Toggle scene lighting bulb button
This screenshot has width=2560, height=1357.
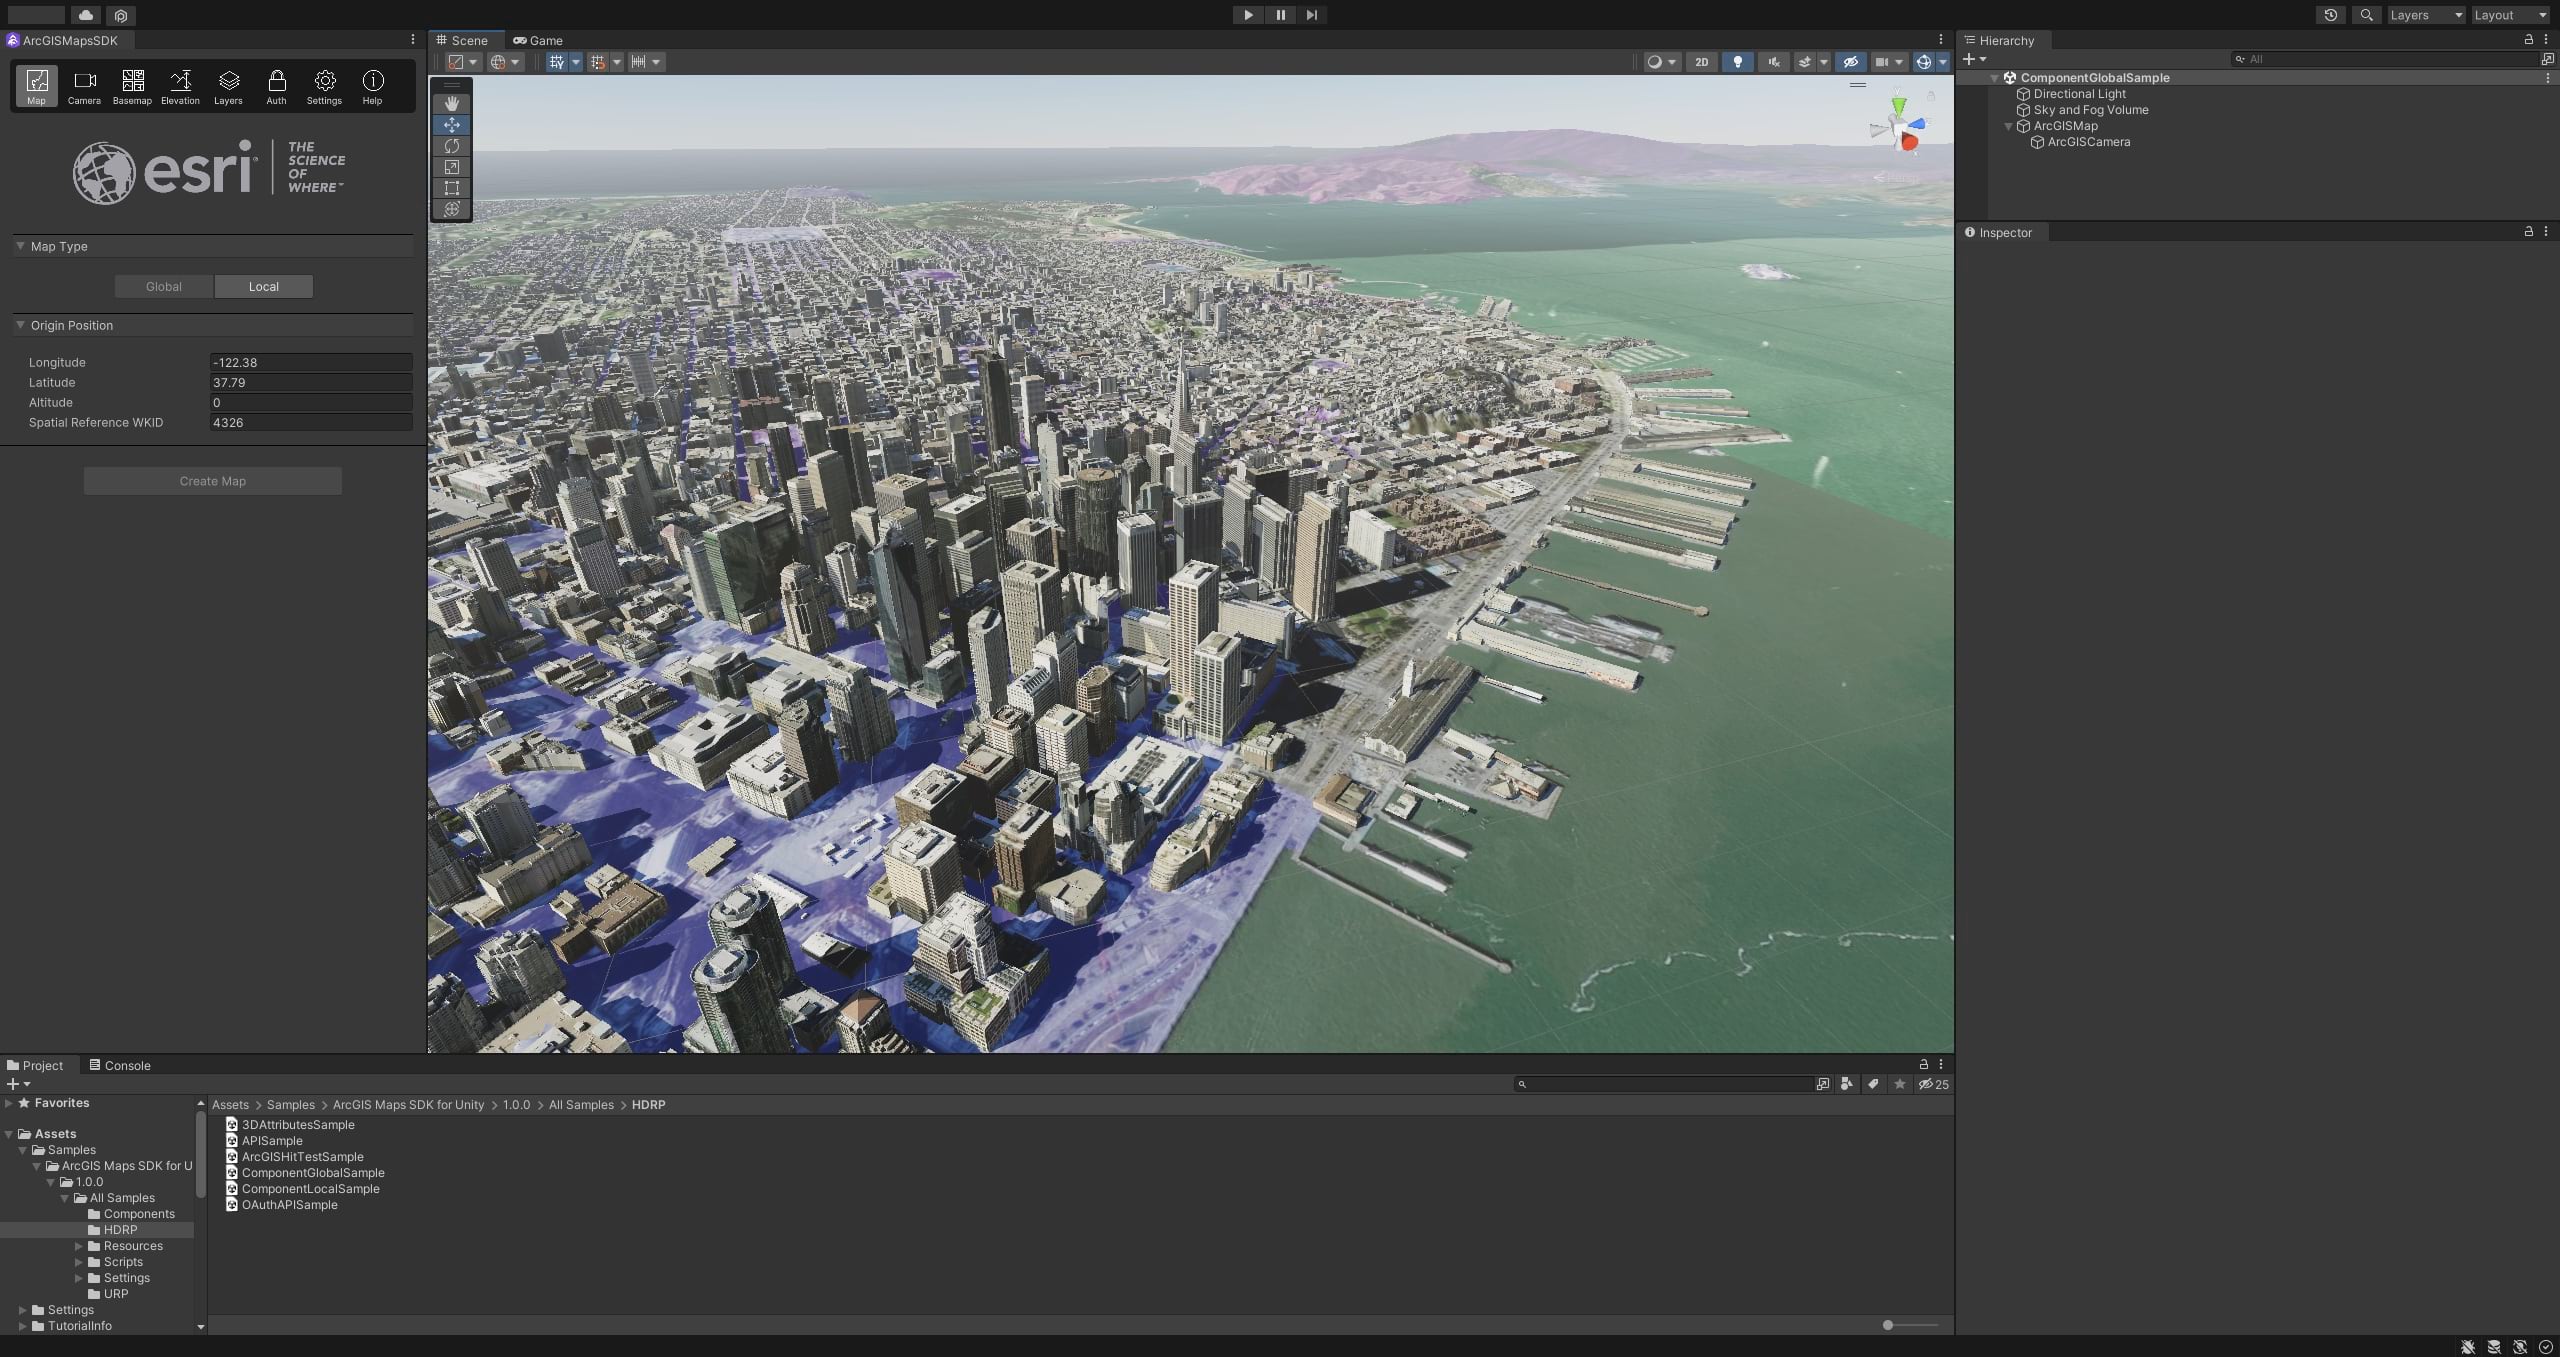click(x=1737, y=62)
